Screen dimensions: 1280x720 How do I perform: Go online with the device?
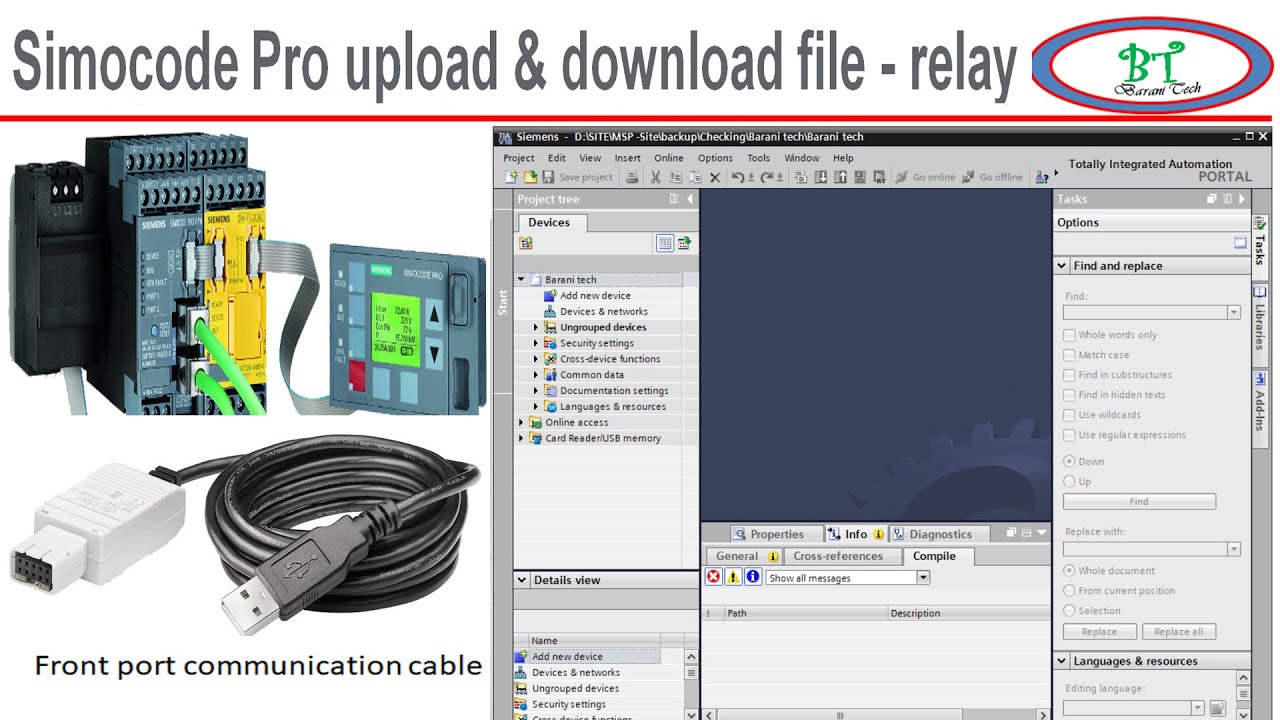(x=926, y=177)
